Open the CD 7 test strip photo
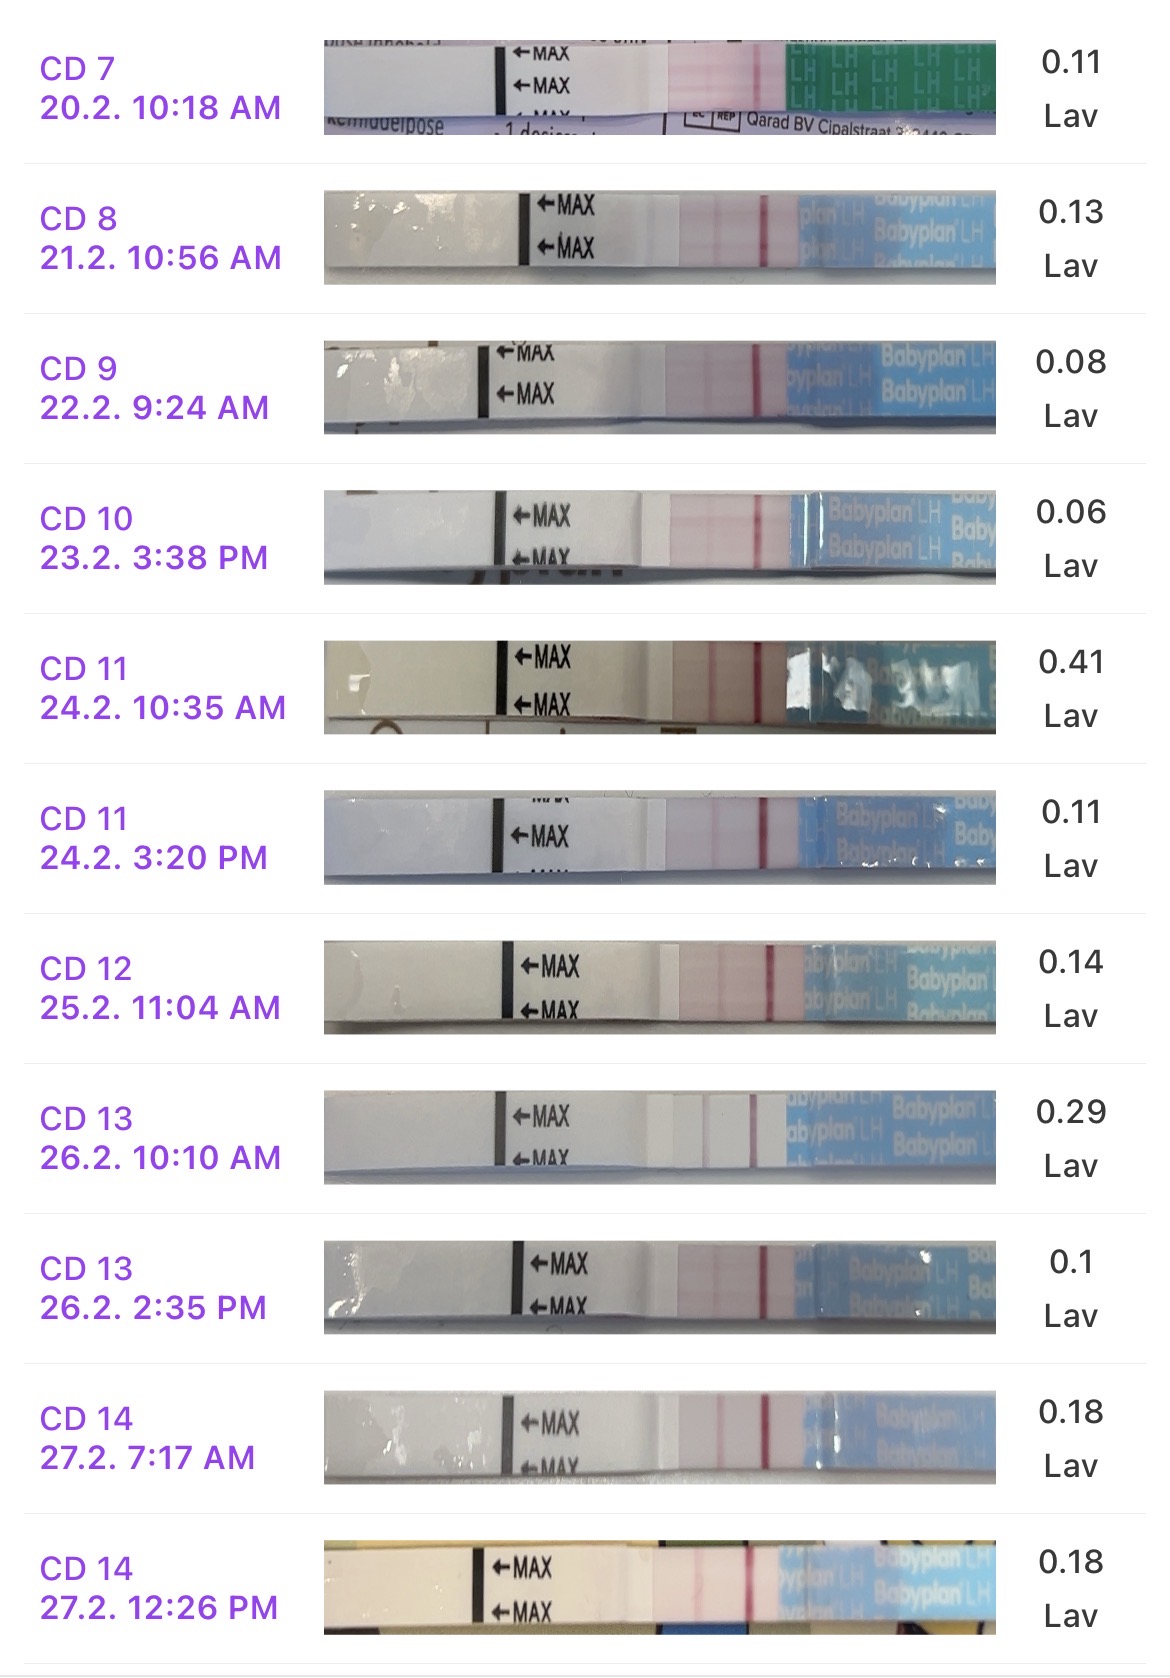This screenshot has width=1170, height=1678. (659, 88)
